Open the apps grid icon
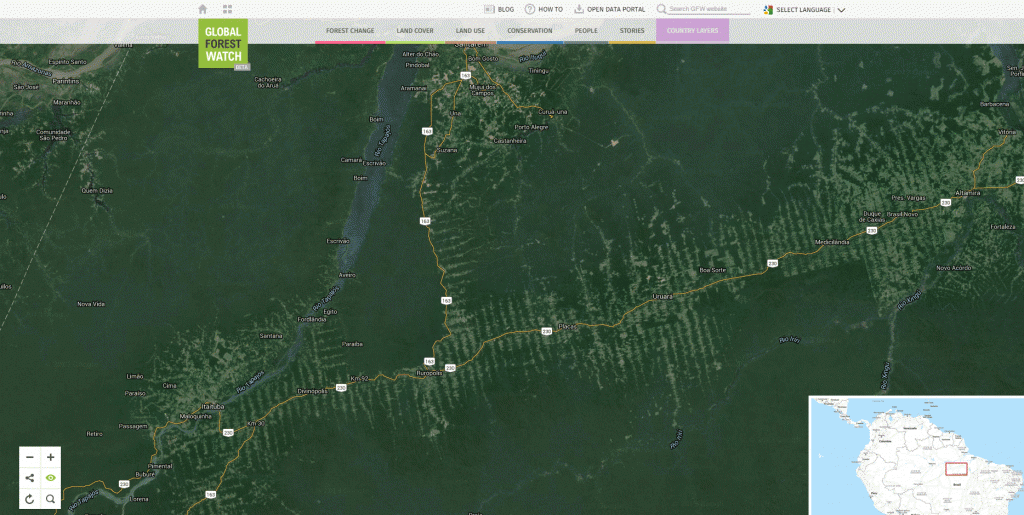1024x515 pixels. tap(227, 9)
